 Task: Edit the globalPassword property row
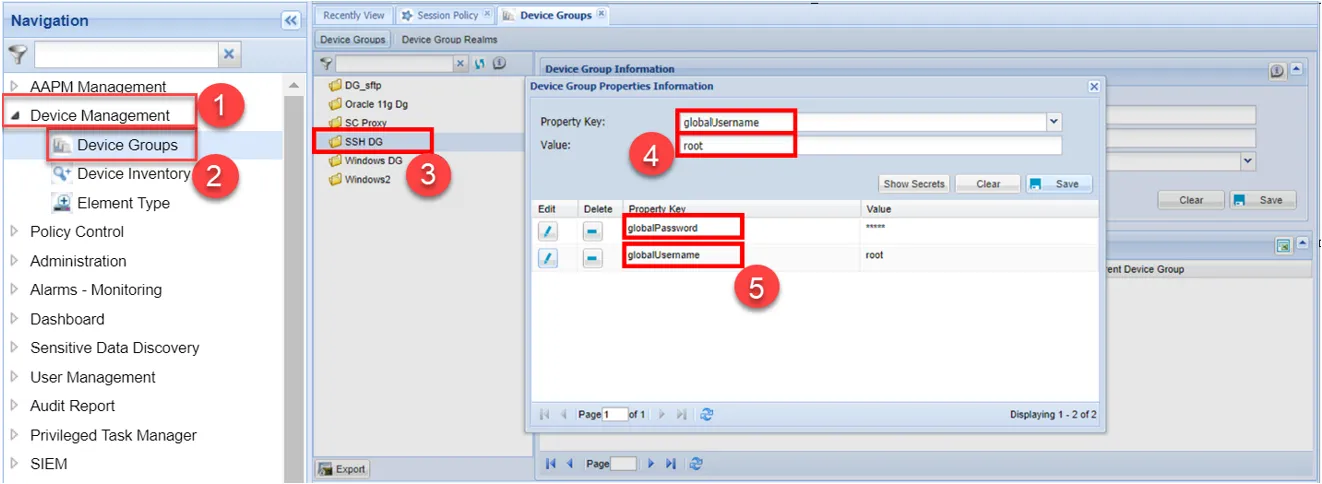click(x=548, y=229)
